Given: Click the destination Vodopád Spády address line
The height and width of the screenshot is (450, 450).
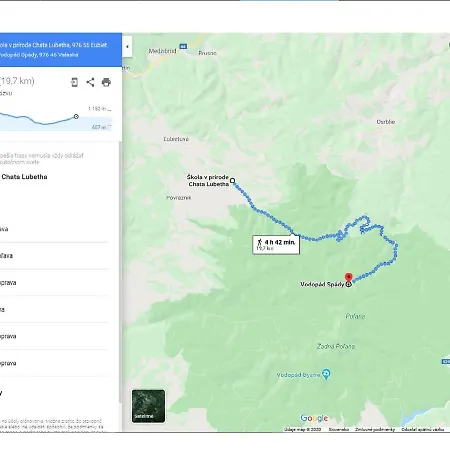Looking at the screenshot, I should tap(39, 55).
